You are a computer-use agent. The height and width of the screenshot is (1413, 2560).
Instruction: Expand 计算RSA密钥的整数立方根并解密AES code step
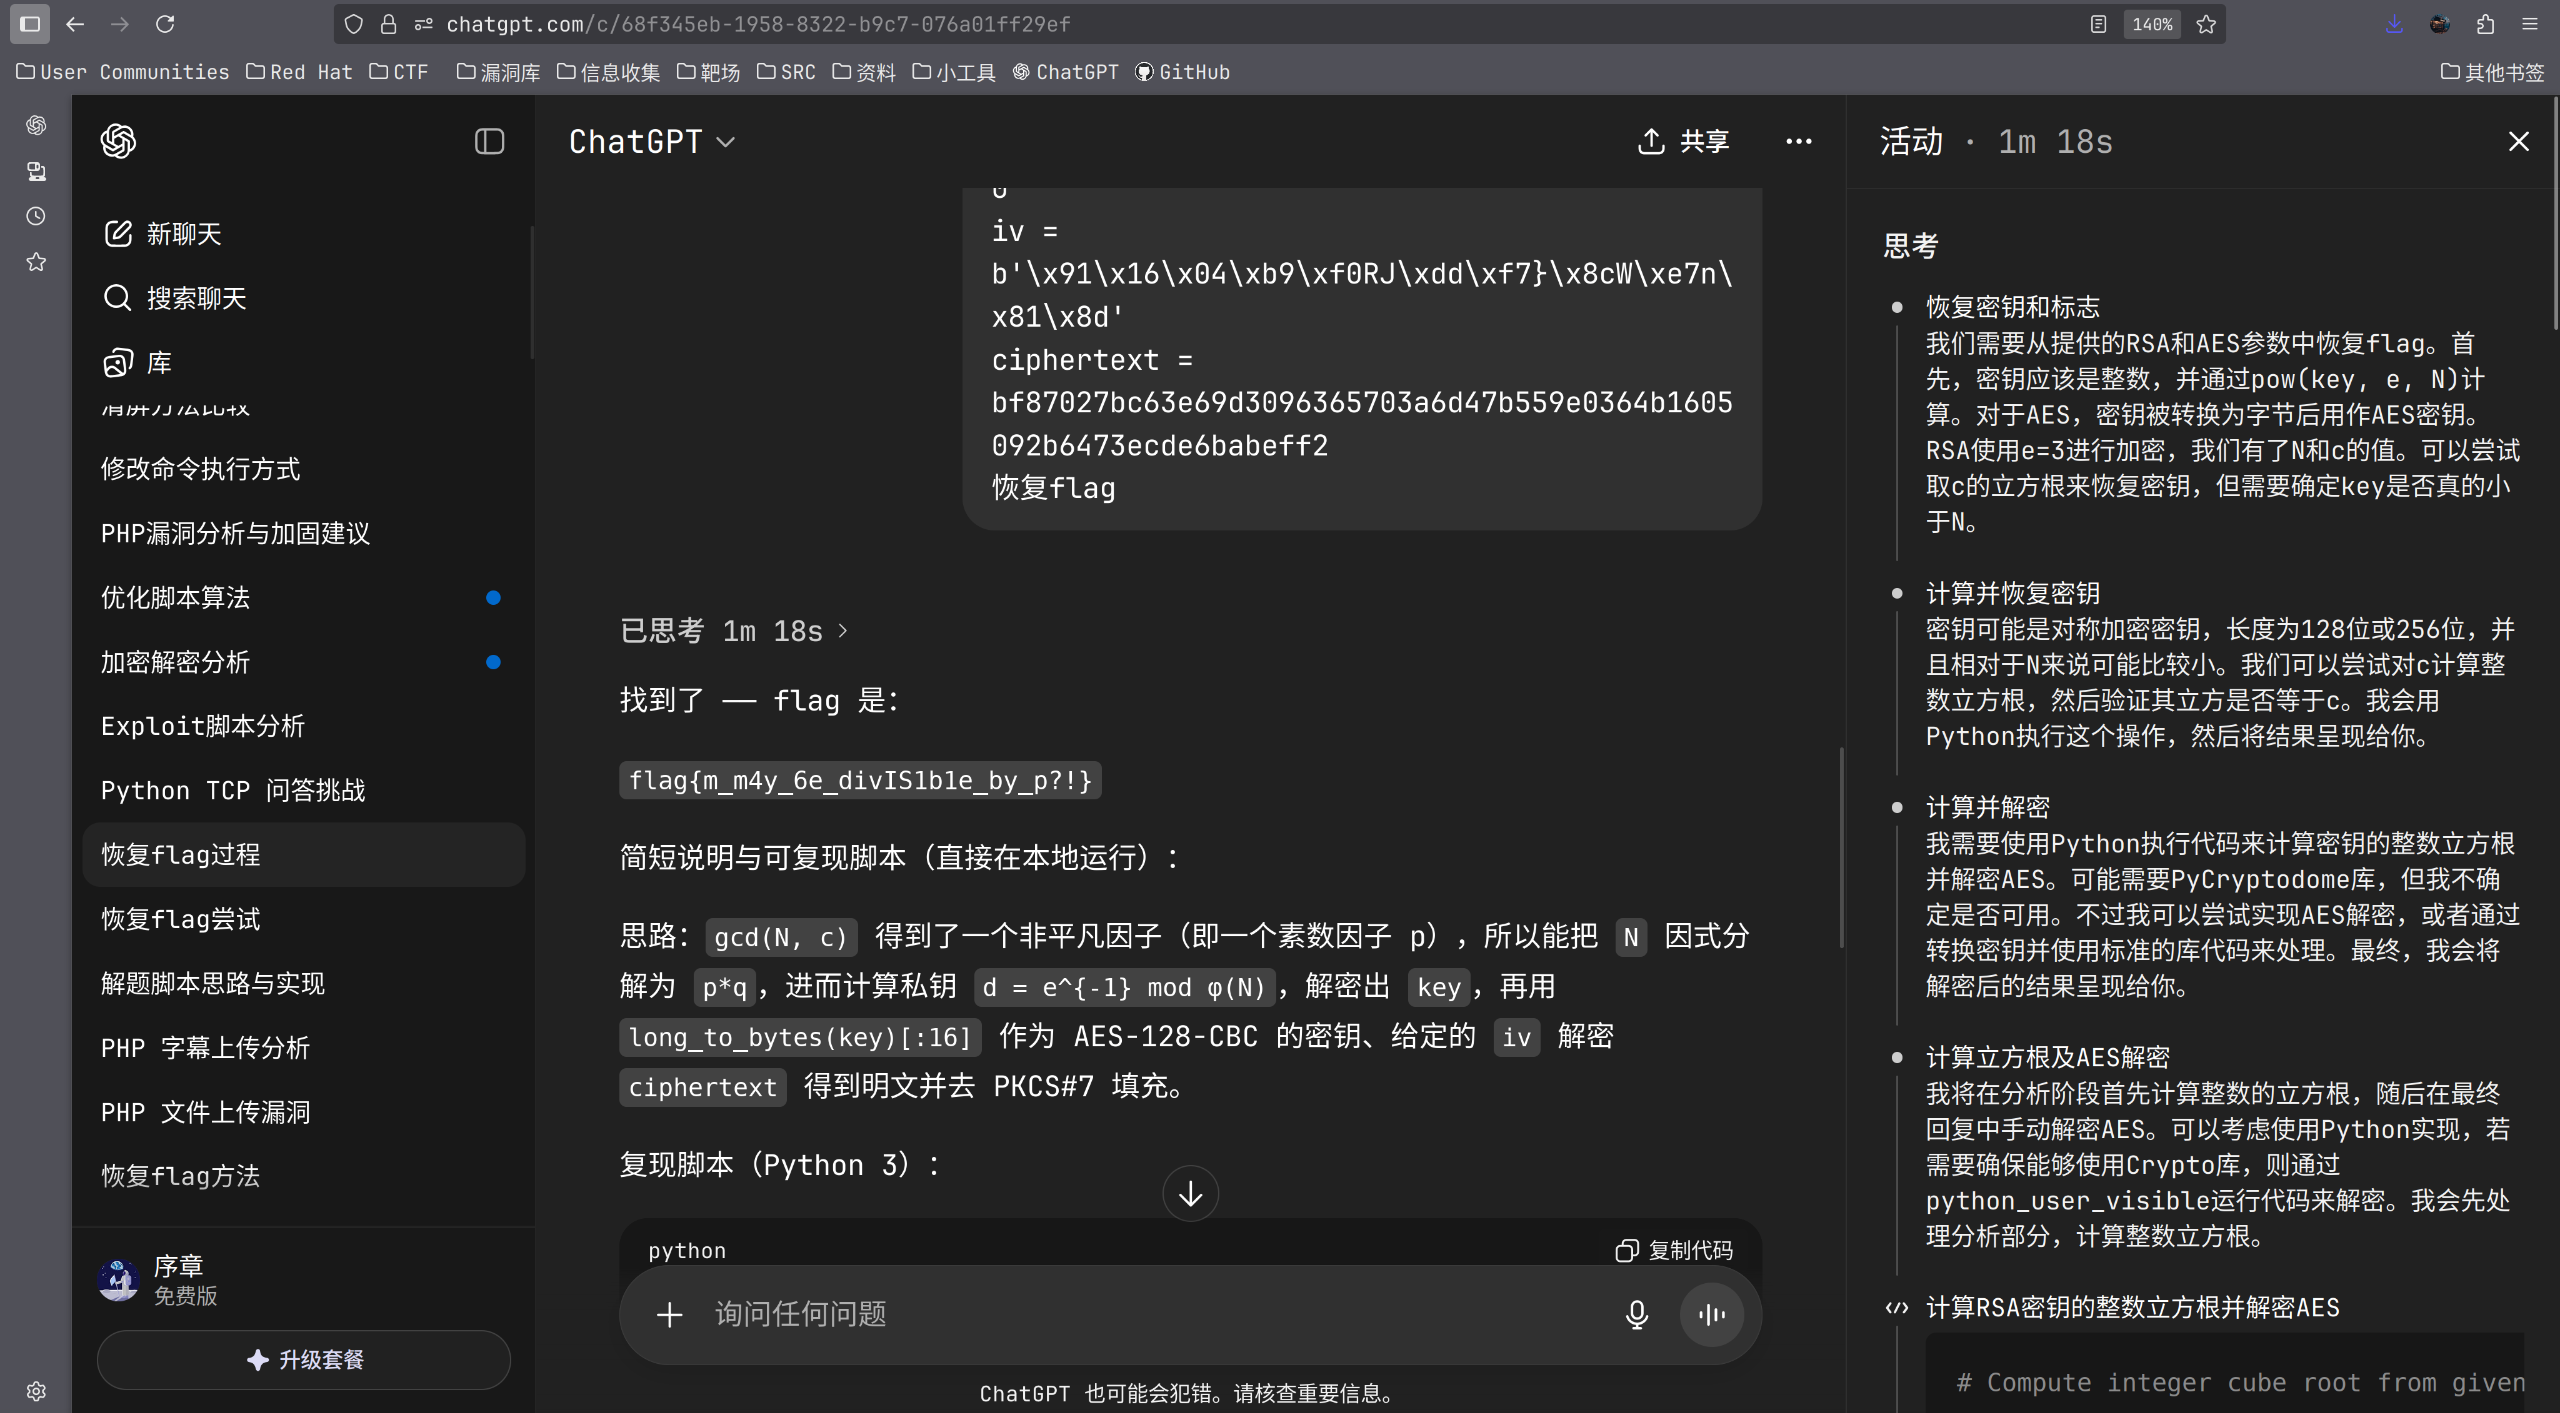pyautogui.click(x=2132, y=1307)
